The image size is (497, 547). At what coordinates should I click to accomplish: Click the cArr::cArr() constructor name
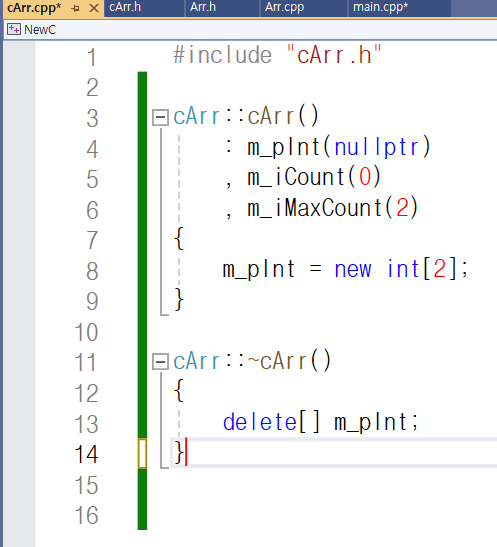246,116
